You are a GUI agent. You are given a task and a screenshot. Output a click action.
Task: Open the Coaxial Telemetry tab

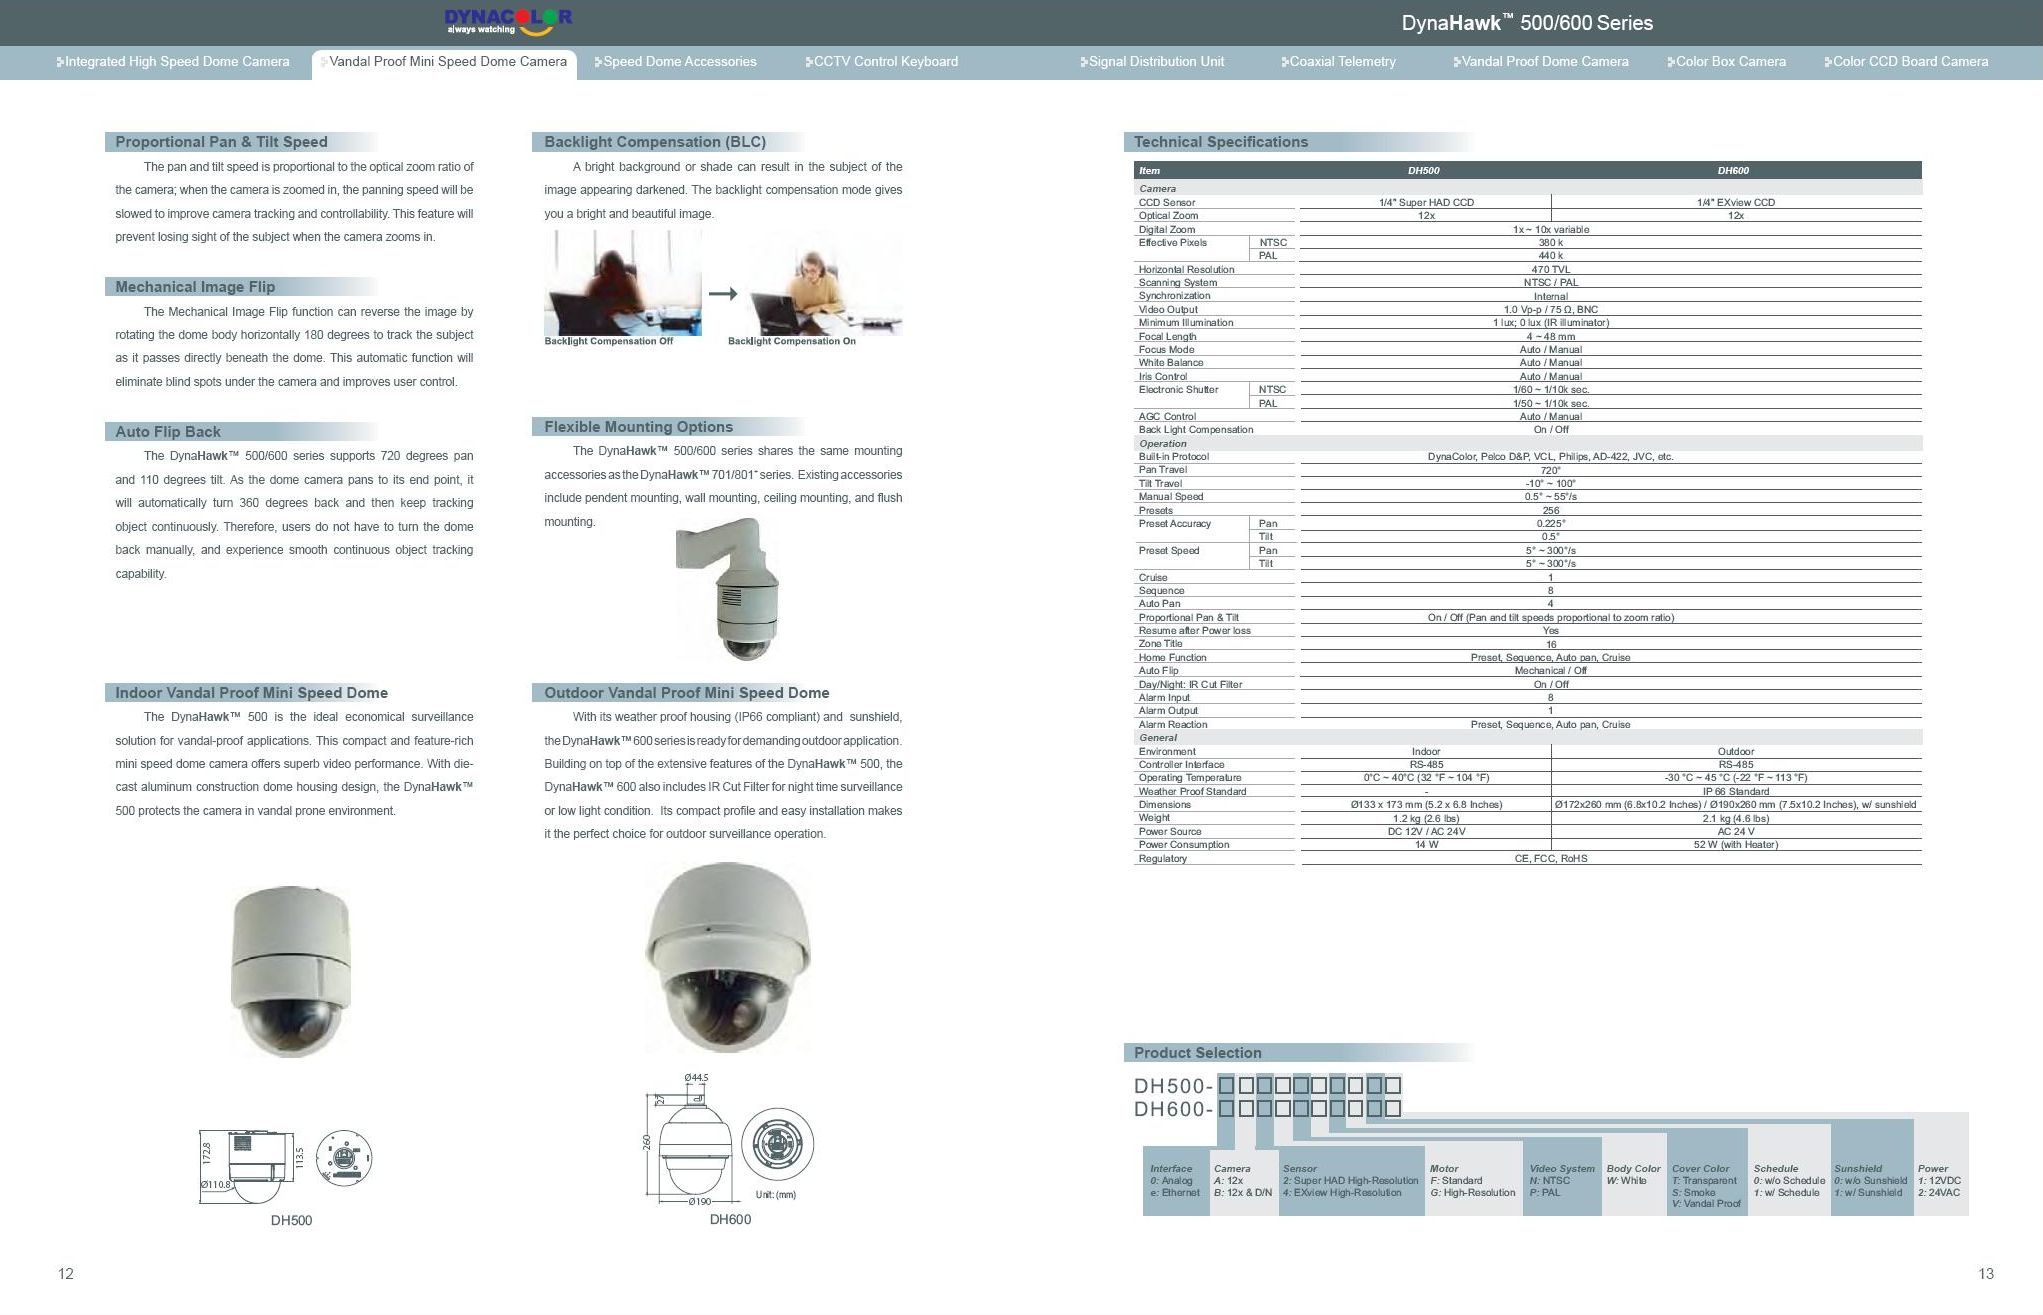pyautogui.click(x=1339, y=62)
